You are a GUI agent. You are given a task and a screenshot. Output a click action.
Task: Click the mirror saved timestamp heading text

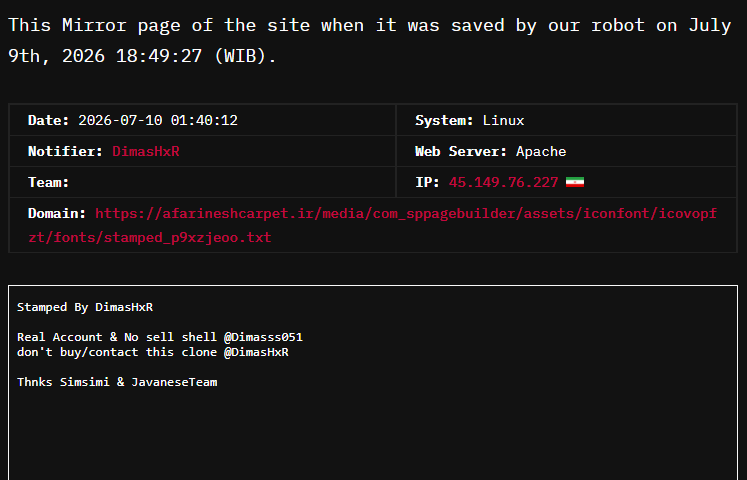click(x=370, y=40)
